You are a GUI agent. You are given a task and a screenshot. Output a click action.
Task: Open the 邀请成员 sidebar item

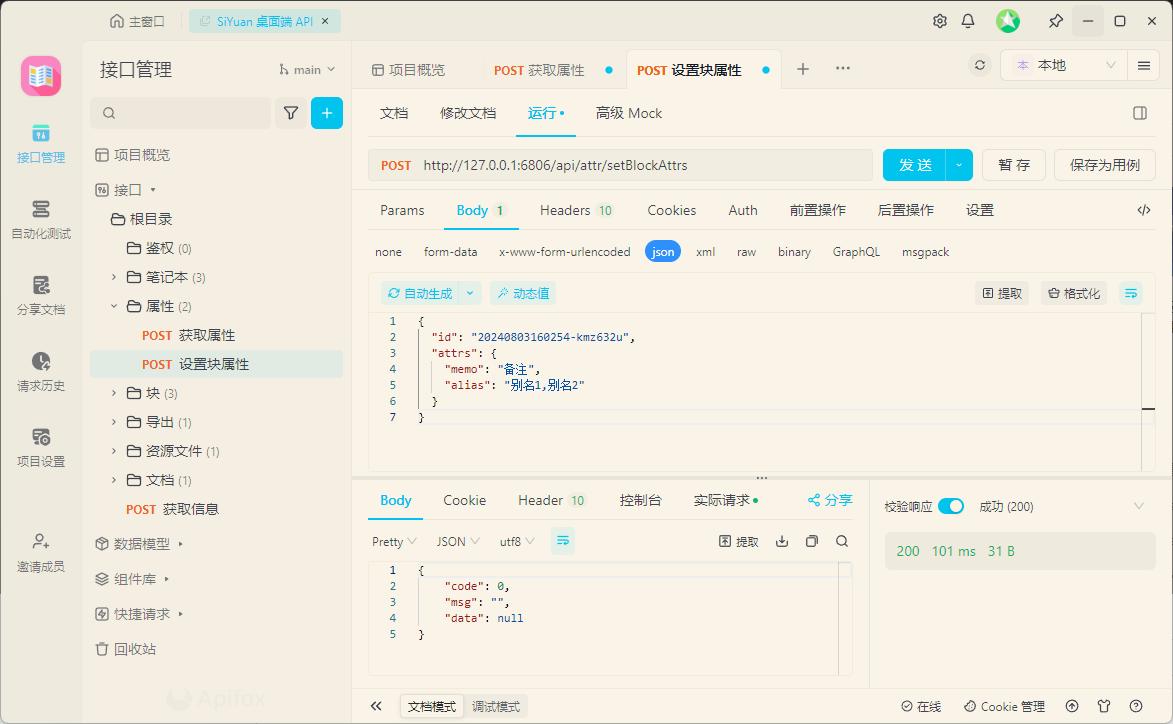click(x=40, y=553)
